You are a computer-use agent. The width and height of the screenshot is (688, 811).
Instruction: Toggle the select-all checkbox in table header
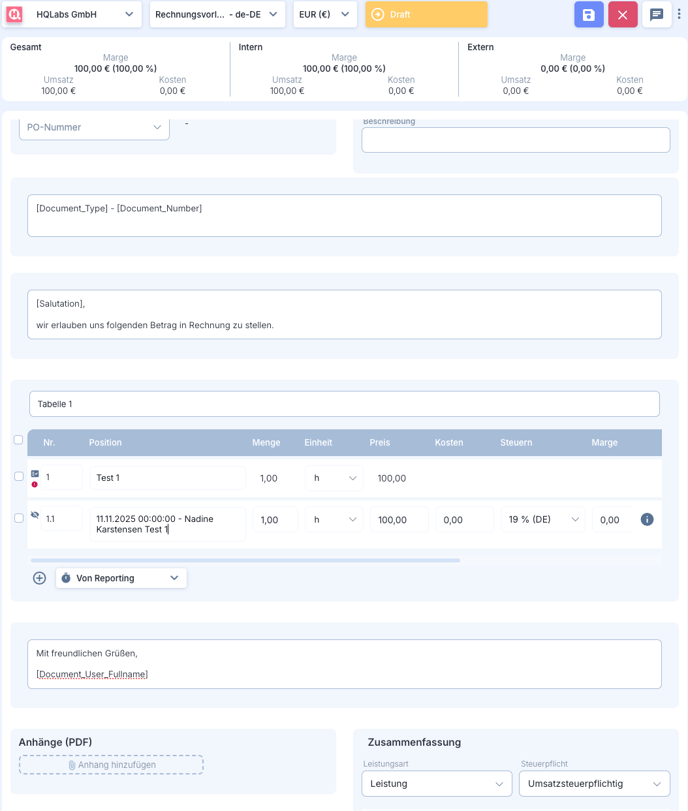coord(18,440)
